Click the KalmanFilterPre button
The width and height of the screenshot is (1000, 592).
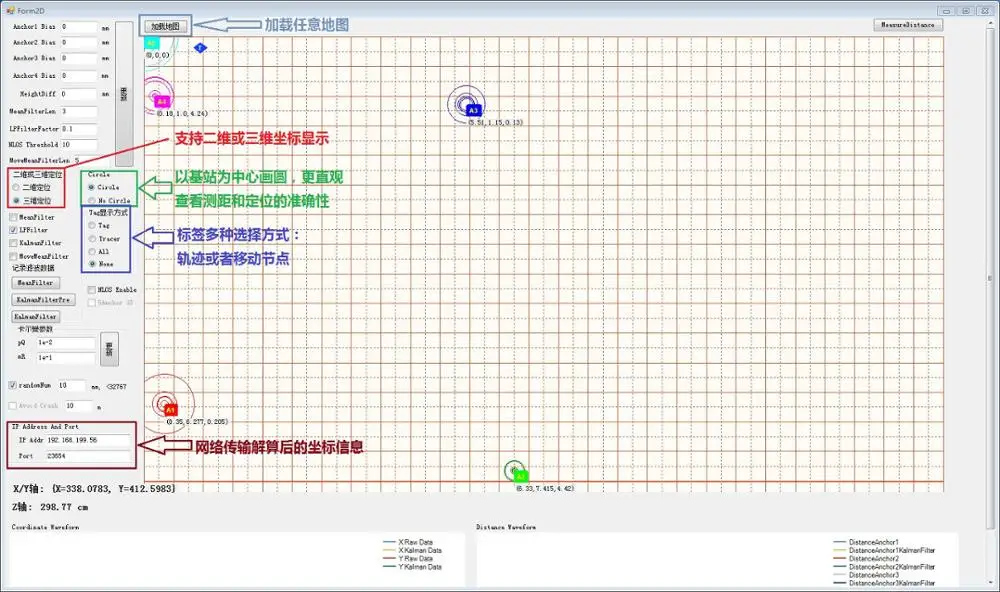43,299
